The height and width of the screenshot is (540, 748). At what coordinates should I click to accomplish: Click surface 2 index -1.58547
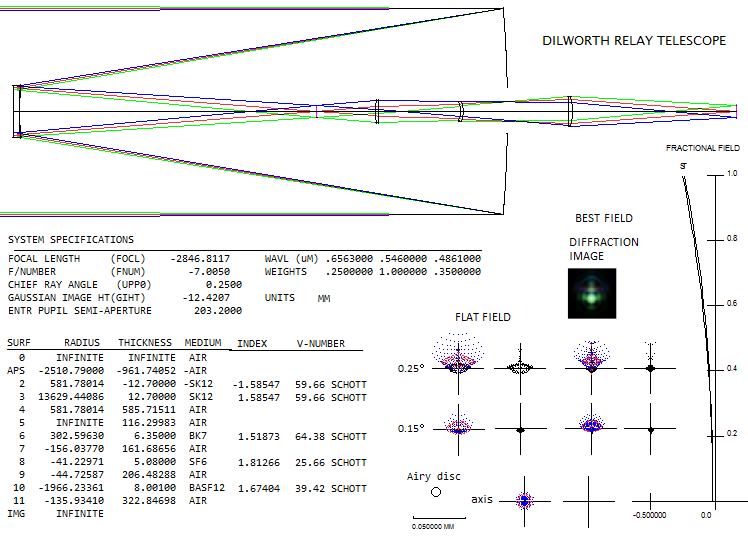256,384
